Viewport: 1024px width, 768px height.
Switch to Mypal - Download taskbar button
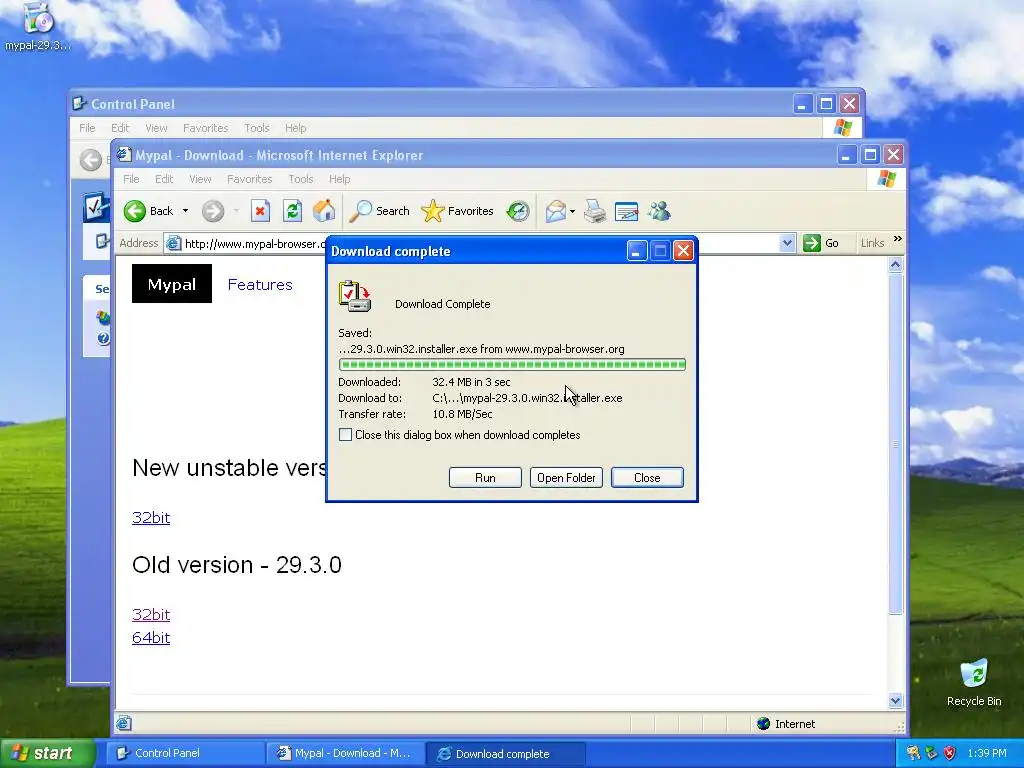point(345,753)
